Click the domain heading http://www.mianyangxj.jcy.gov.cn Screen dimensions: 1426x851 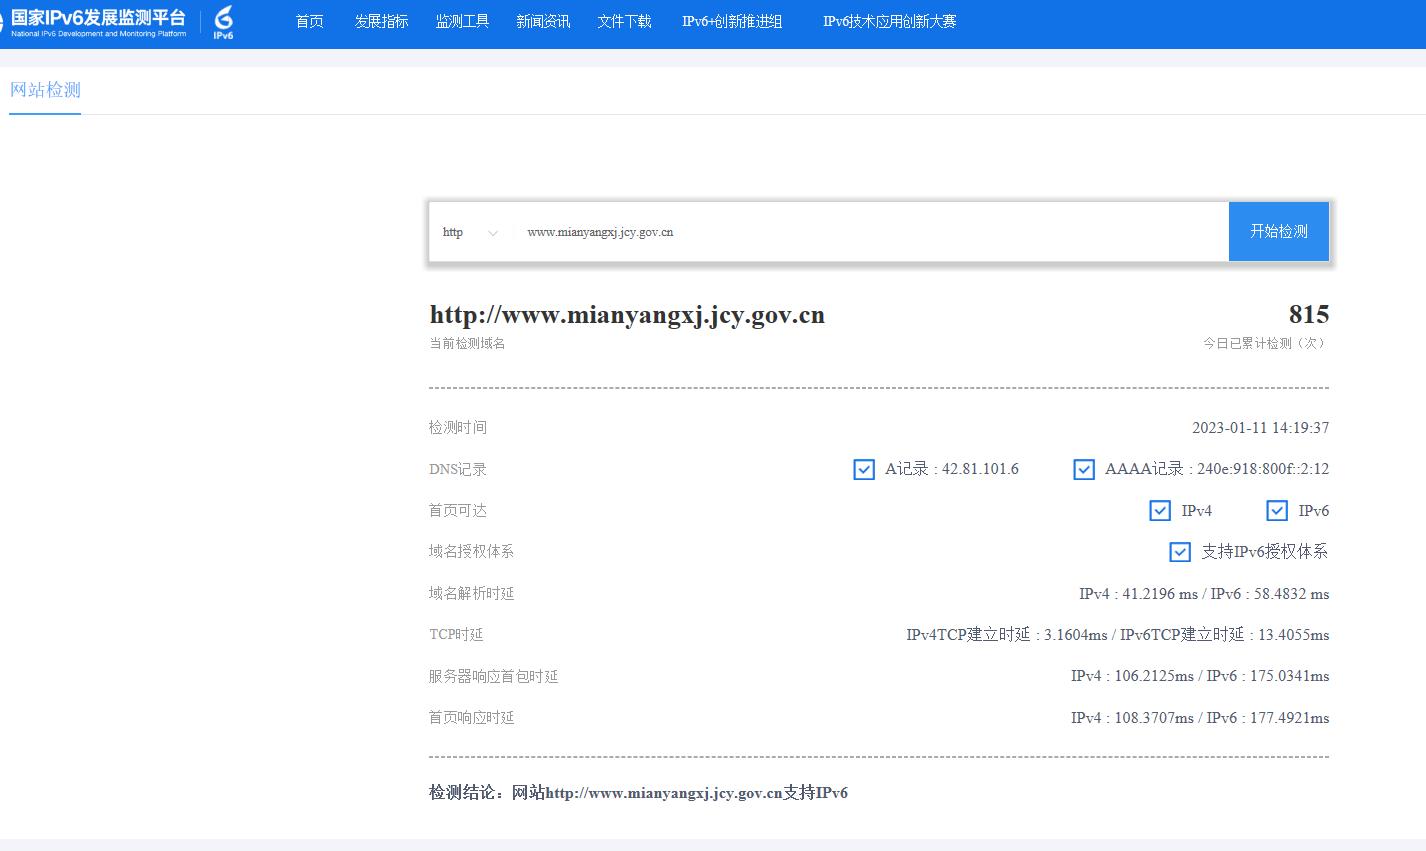click(627, 315)
